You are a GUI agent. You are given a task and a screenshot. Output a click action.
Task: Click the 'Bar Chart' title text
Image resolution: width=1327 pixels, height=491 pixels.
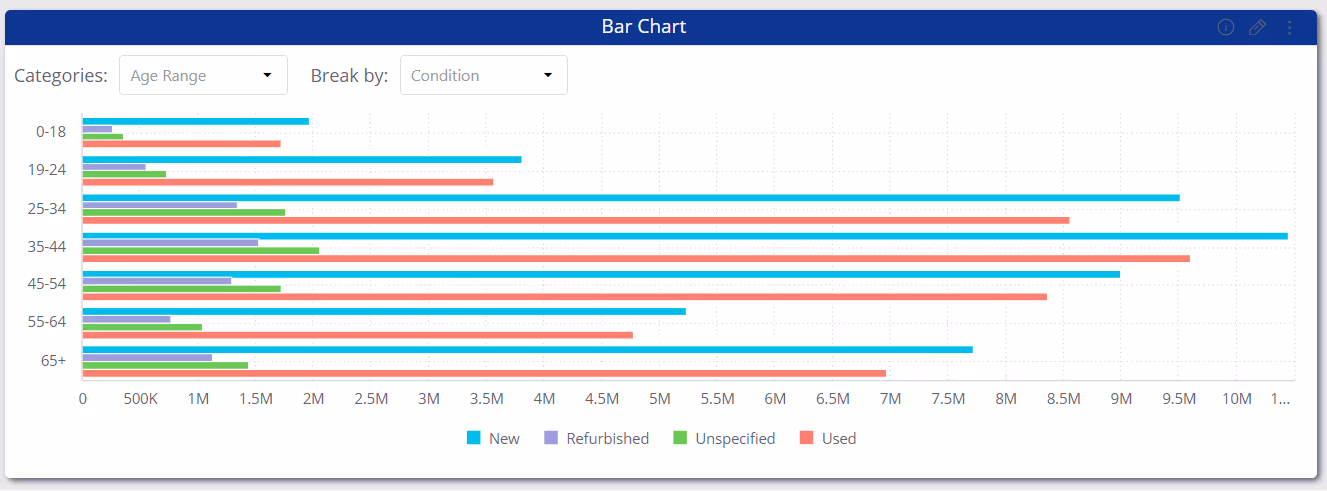[x=644, y=27]
